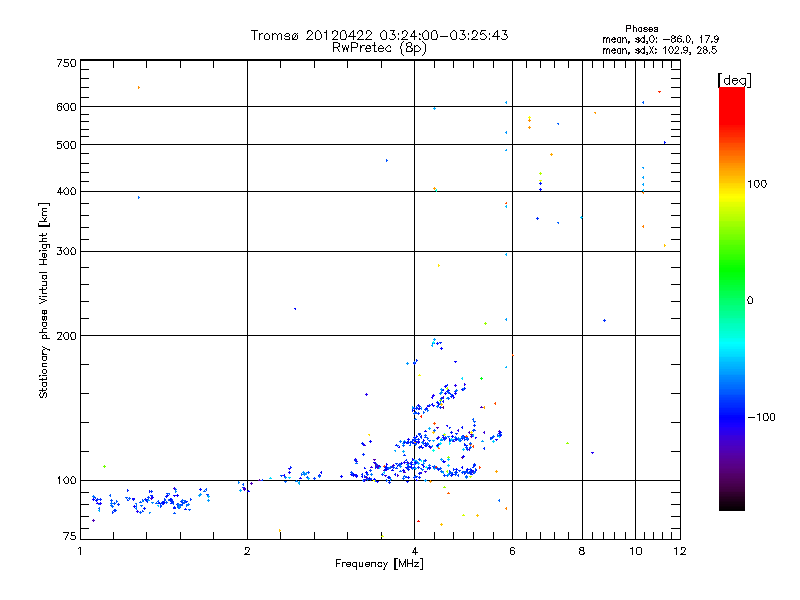Click the x-axis tick label '6'
The image size is (800, 600).
point(512,551)
